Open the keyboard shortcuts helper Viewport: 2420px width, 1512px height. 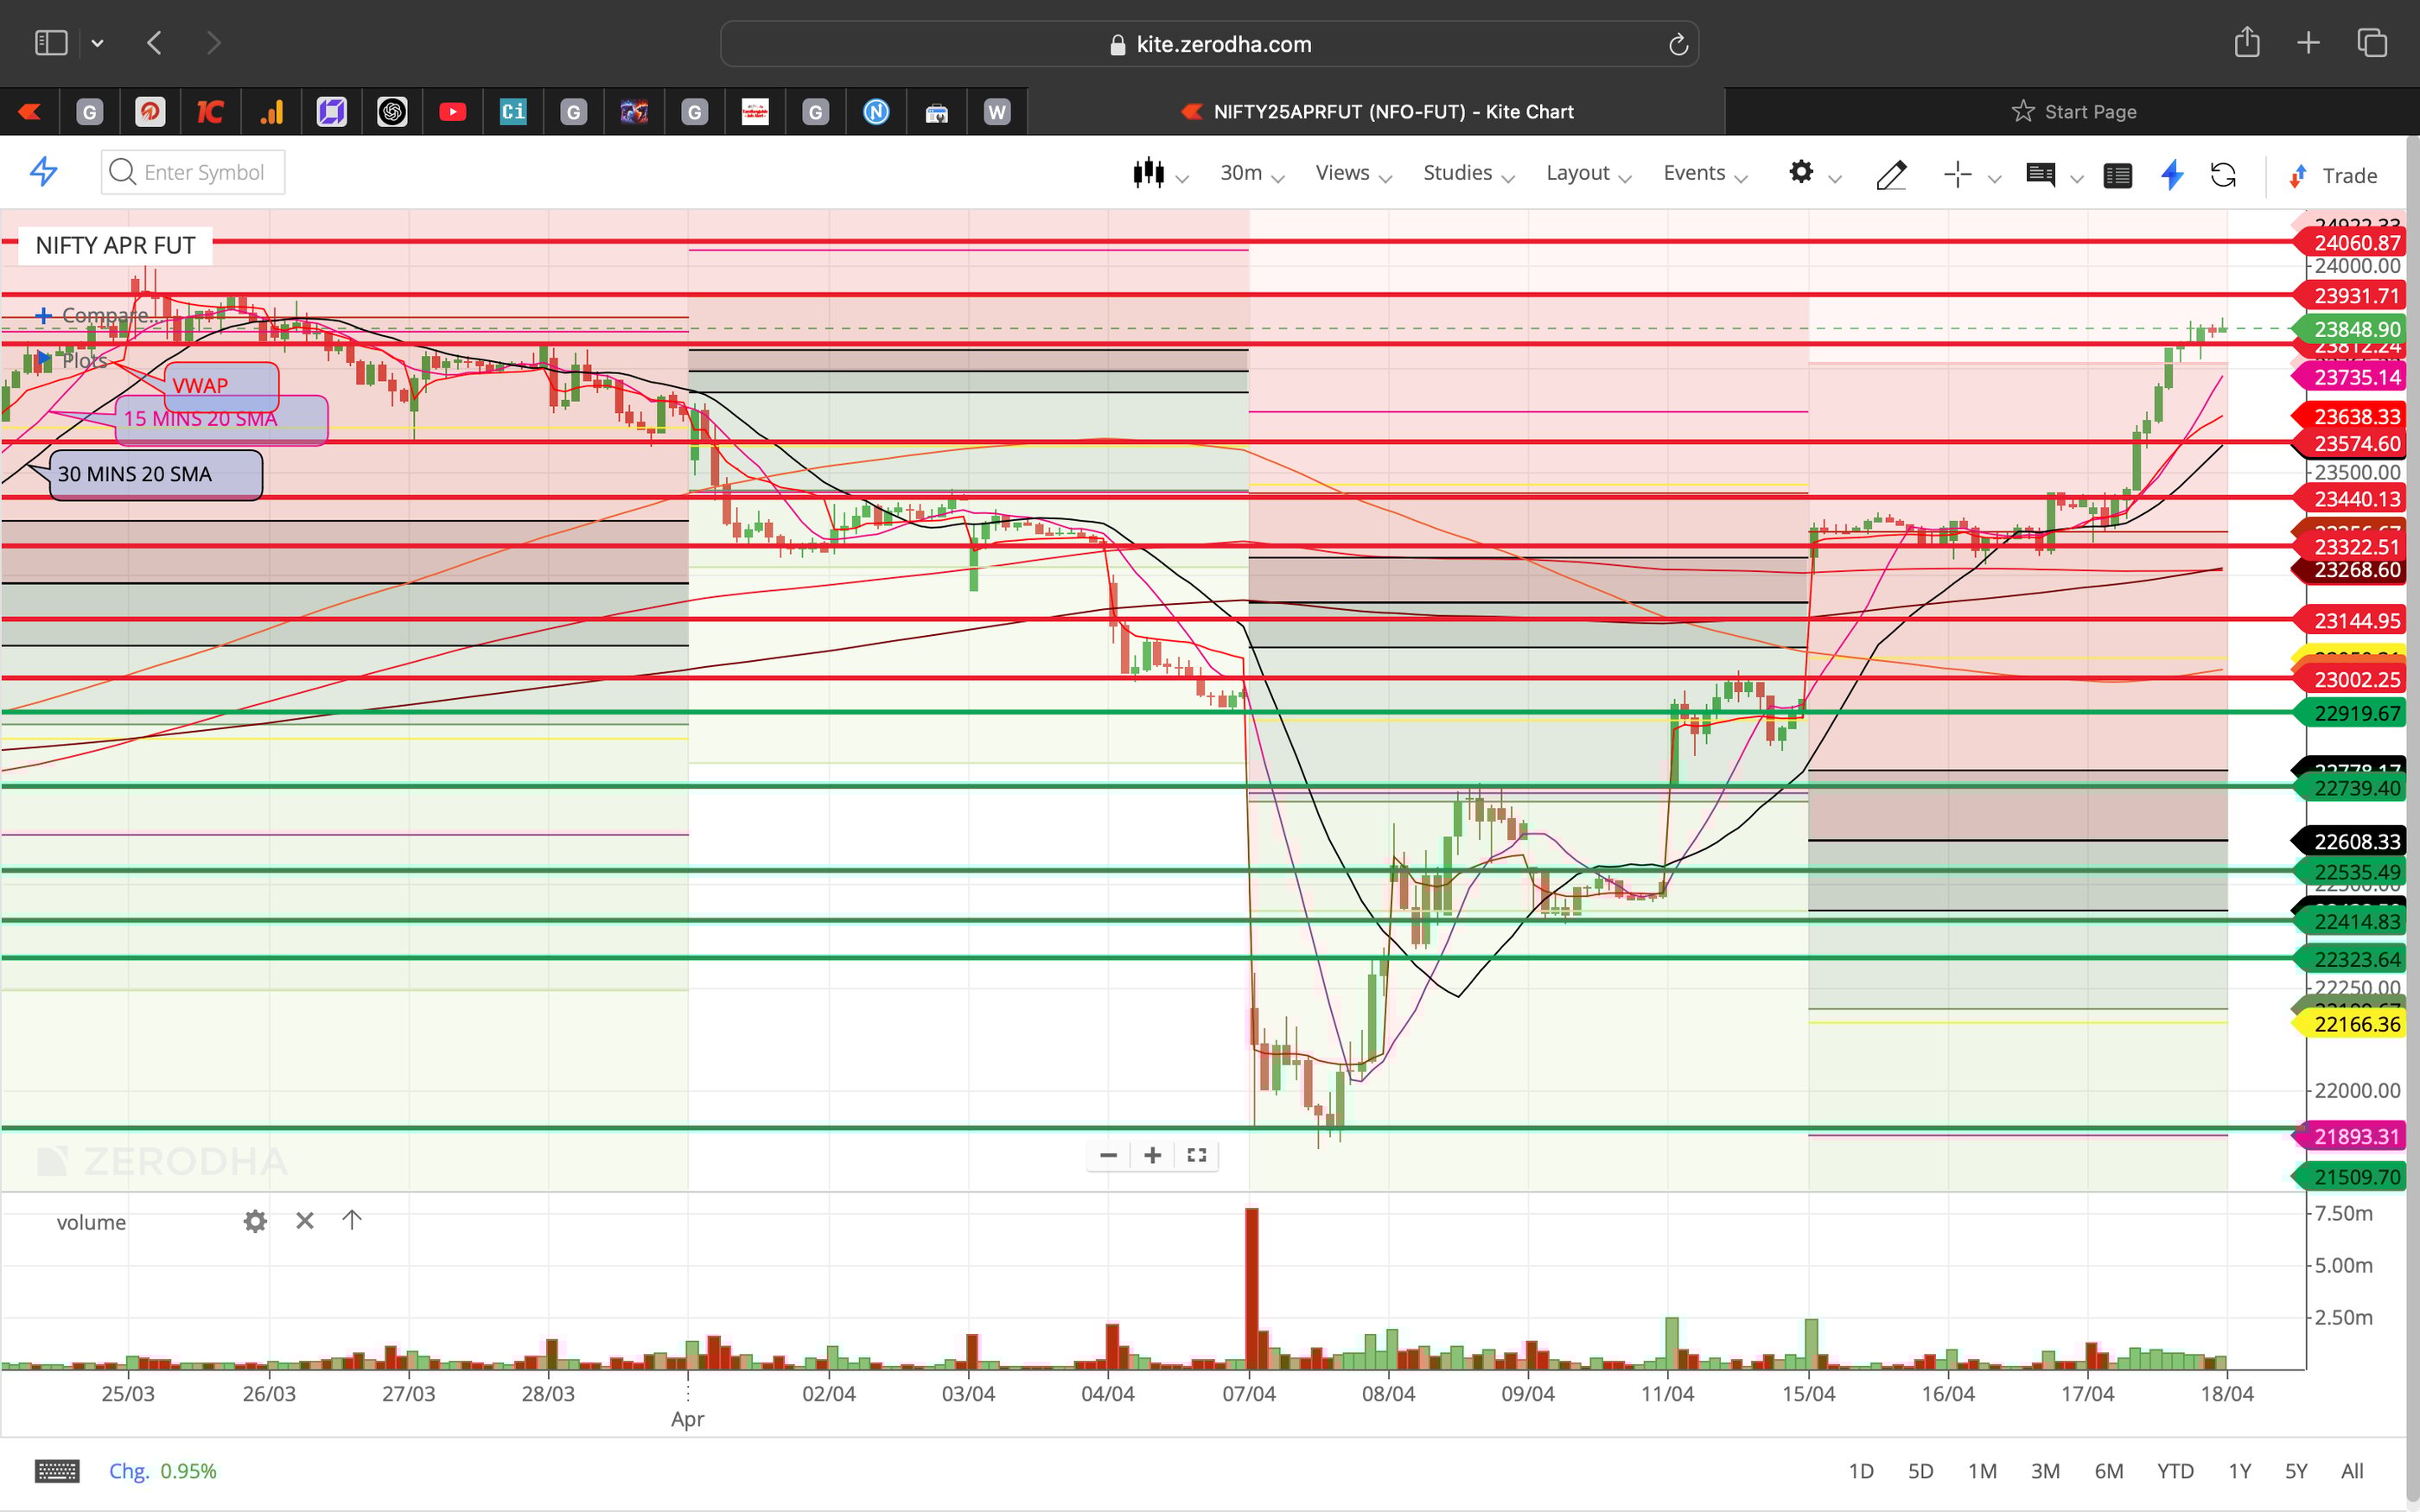[57, 1470]
